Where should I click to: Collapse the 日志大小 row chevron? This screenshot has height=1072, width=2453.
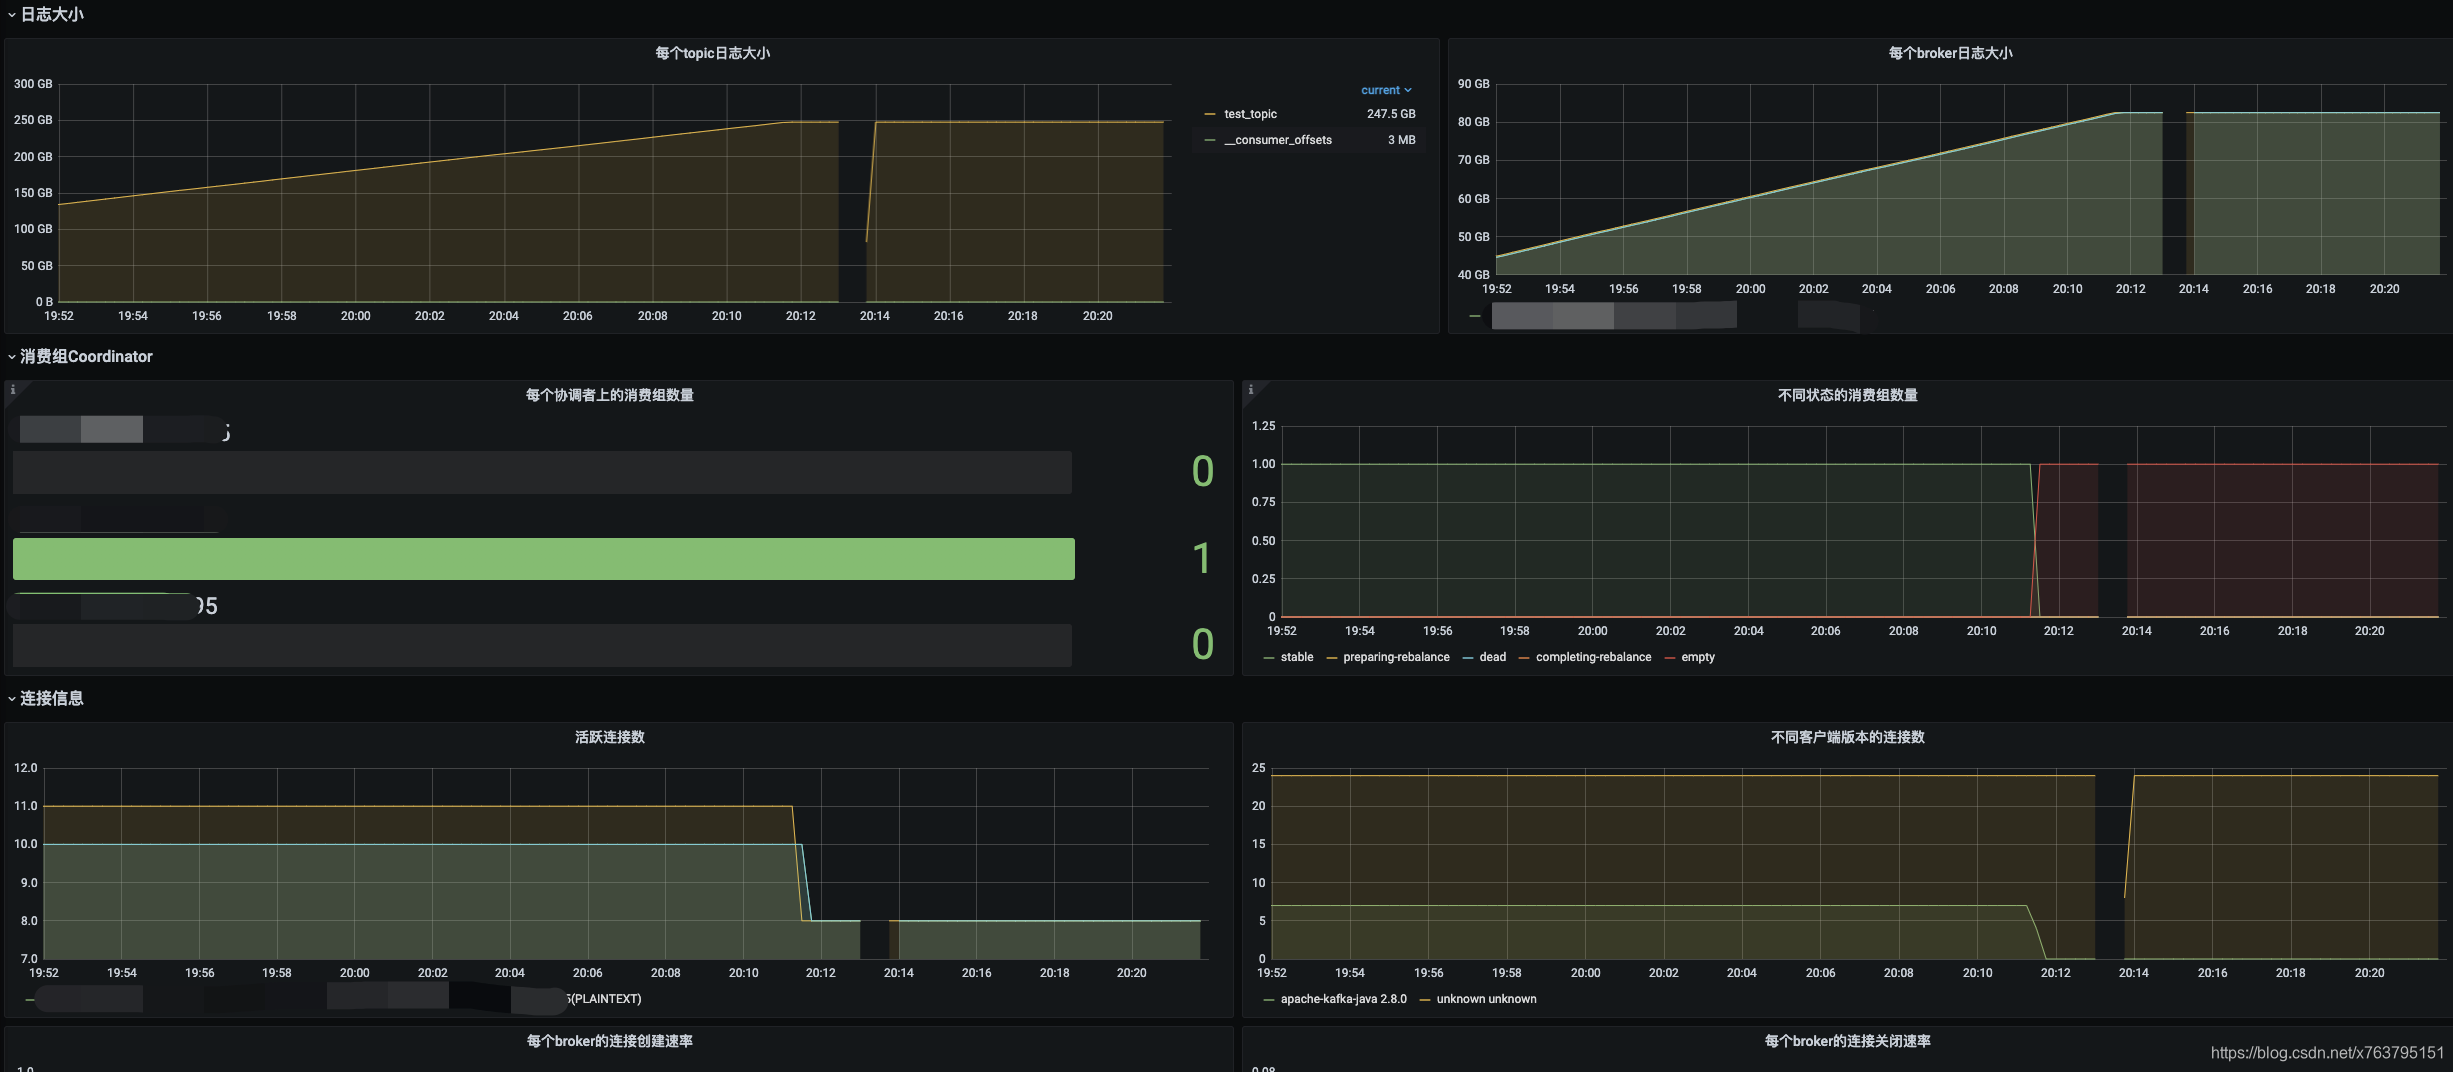click(x=11, y=15)
